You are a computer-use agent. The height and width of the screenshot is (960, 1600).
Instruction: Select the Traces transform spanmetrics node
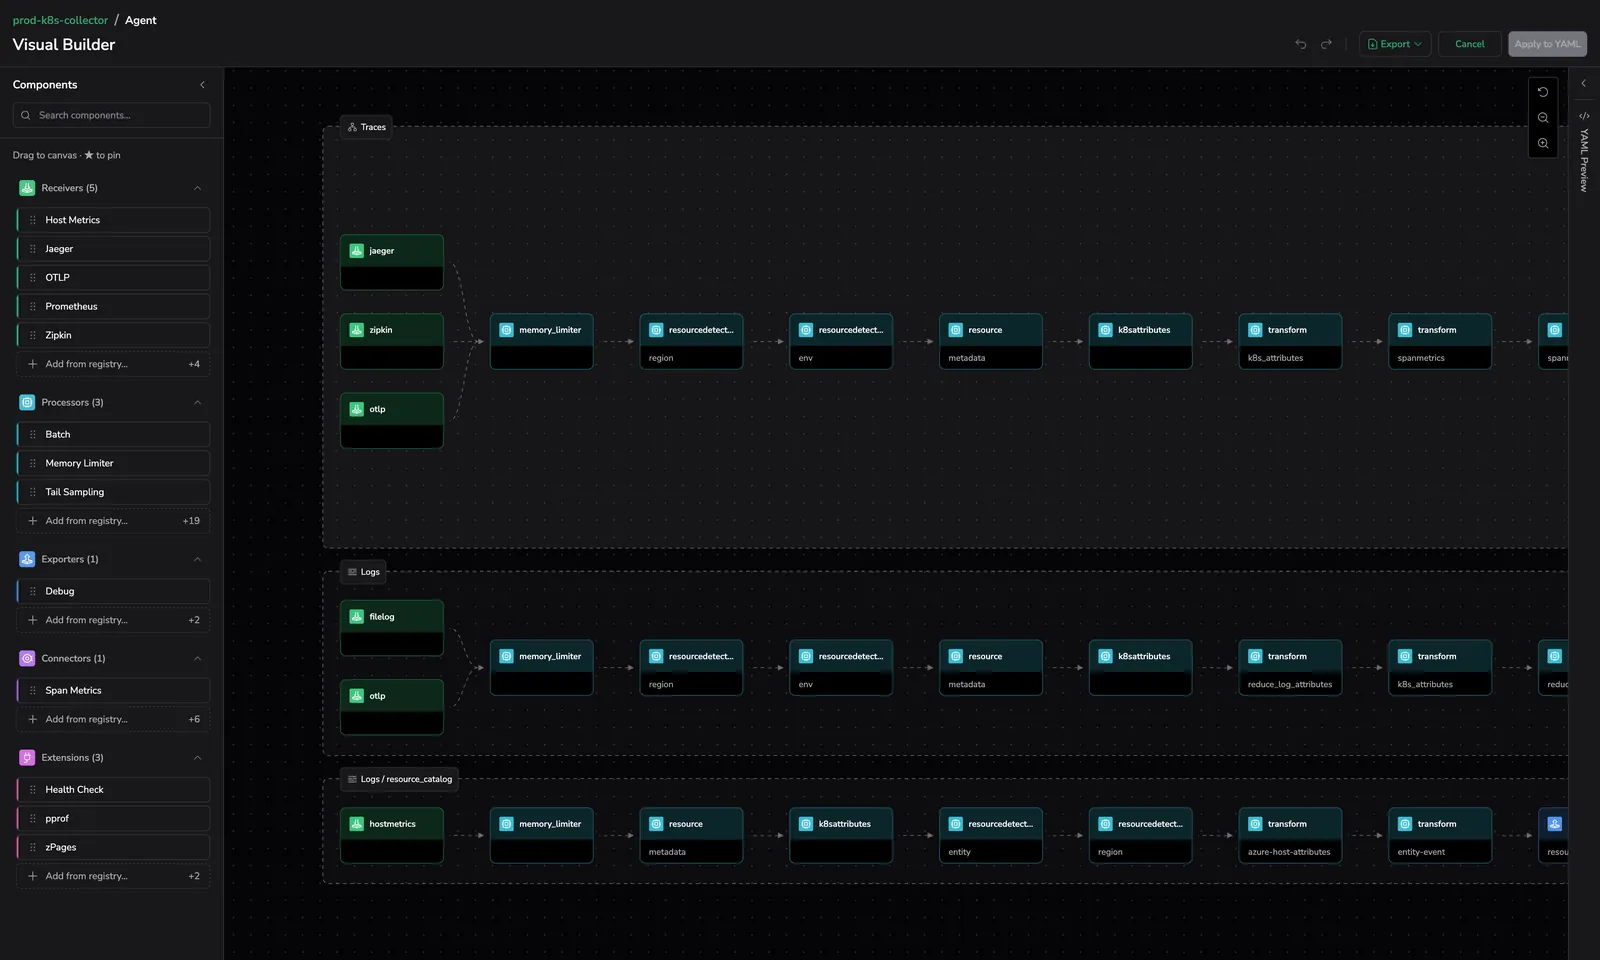(1440, 341)
